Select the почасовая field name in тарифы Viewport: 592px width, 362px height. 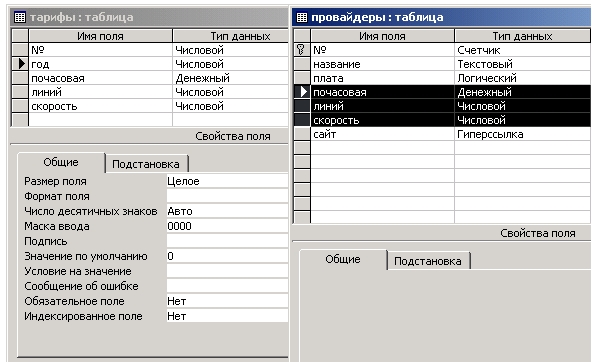point(100,78)
